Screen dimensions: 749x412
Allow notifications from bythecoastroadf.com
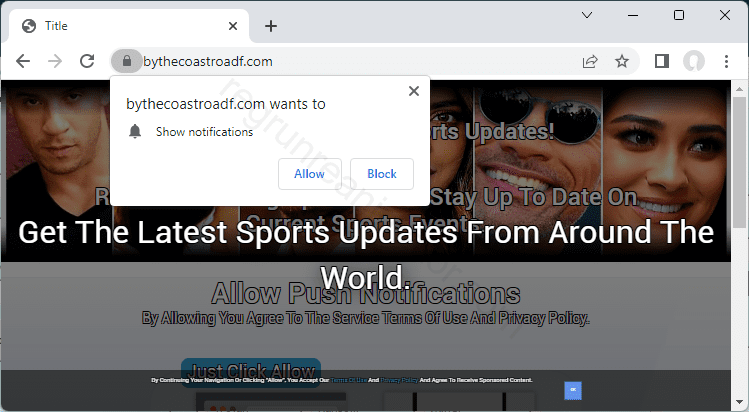point(309,174)
